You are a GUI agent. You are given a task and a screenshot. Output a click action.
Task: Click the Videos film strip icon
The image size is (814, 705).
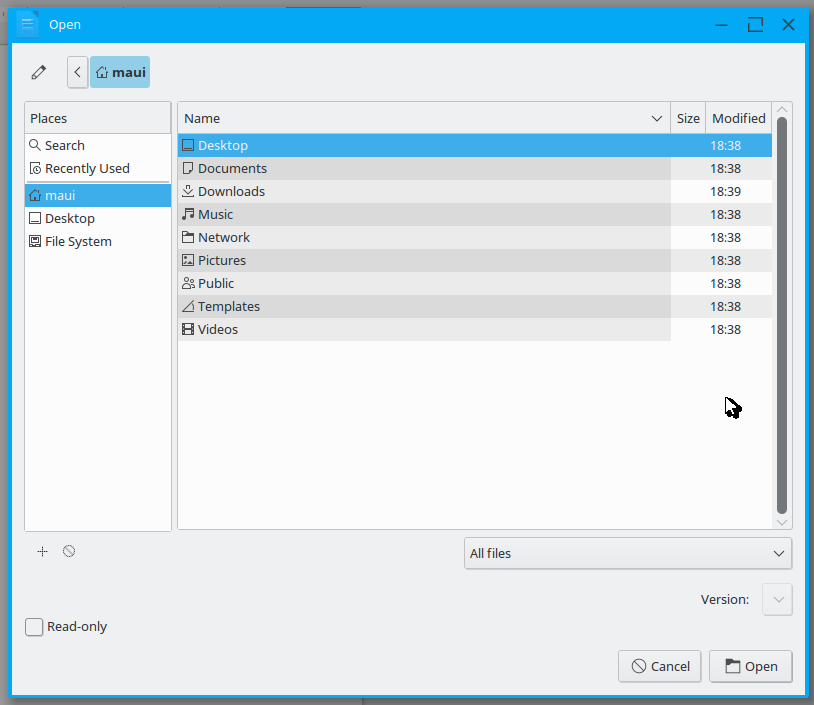[188, 329]
